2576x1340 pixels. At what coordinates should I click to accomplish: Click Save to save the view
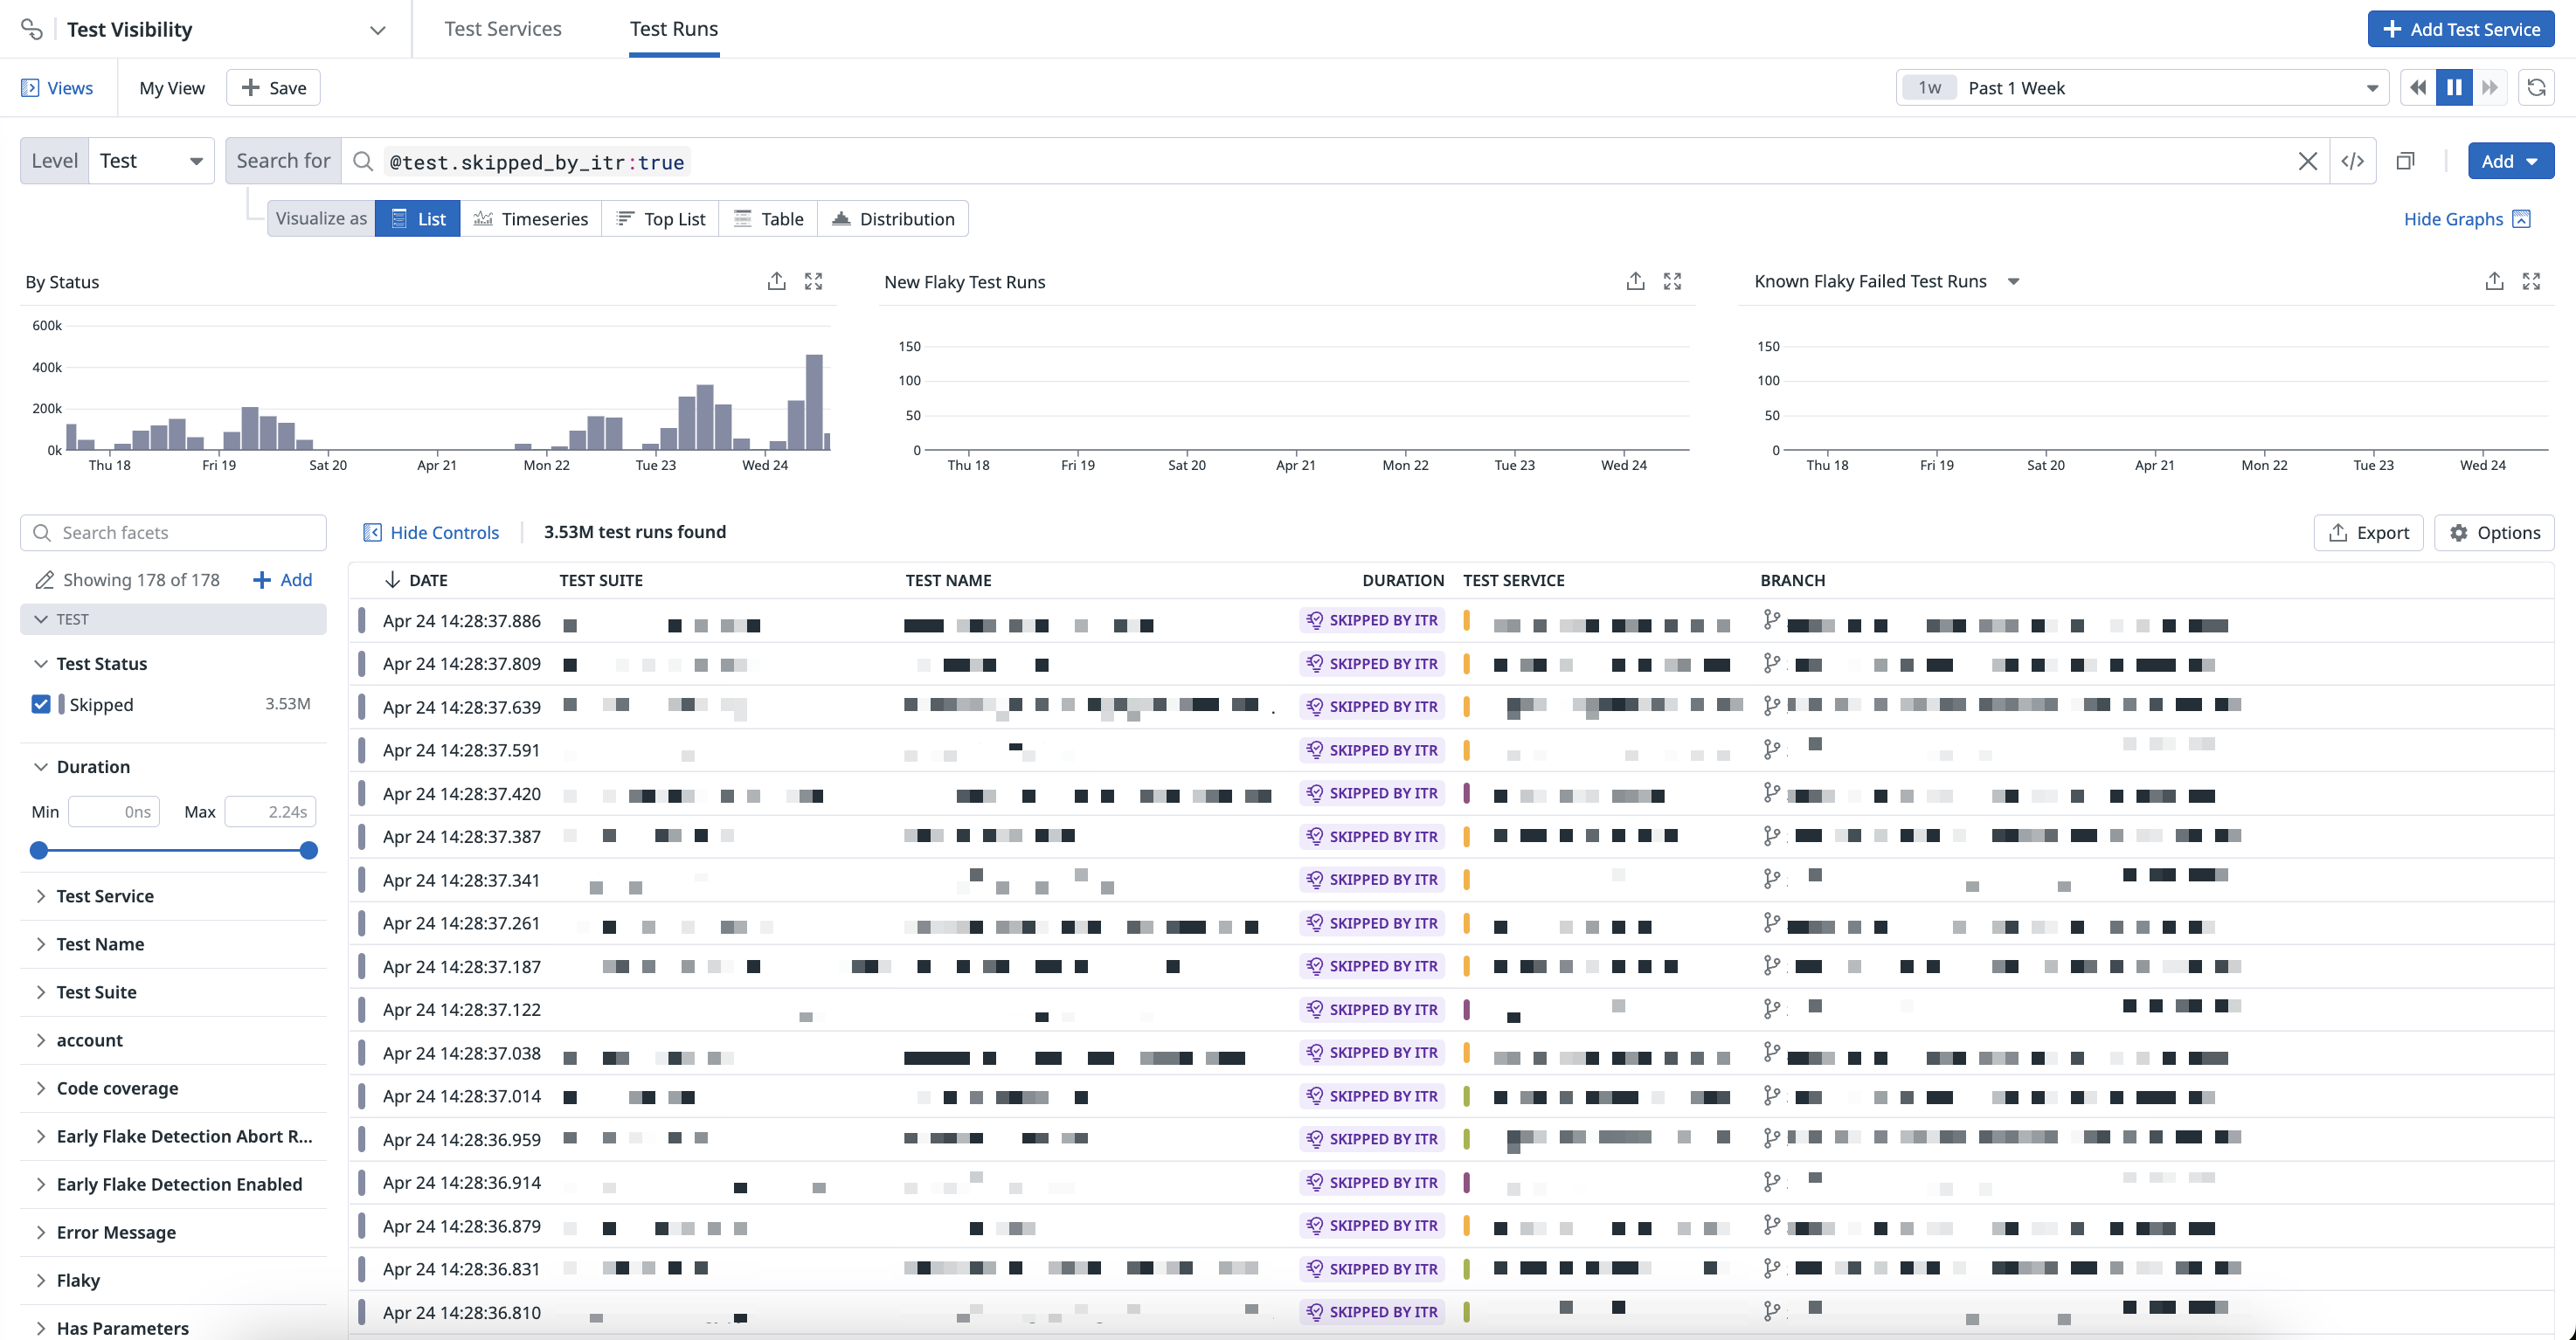[273, 88]
